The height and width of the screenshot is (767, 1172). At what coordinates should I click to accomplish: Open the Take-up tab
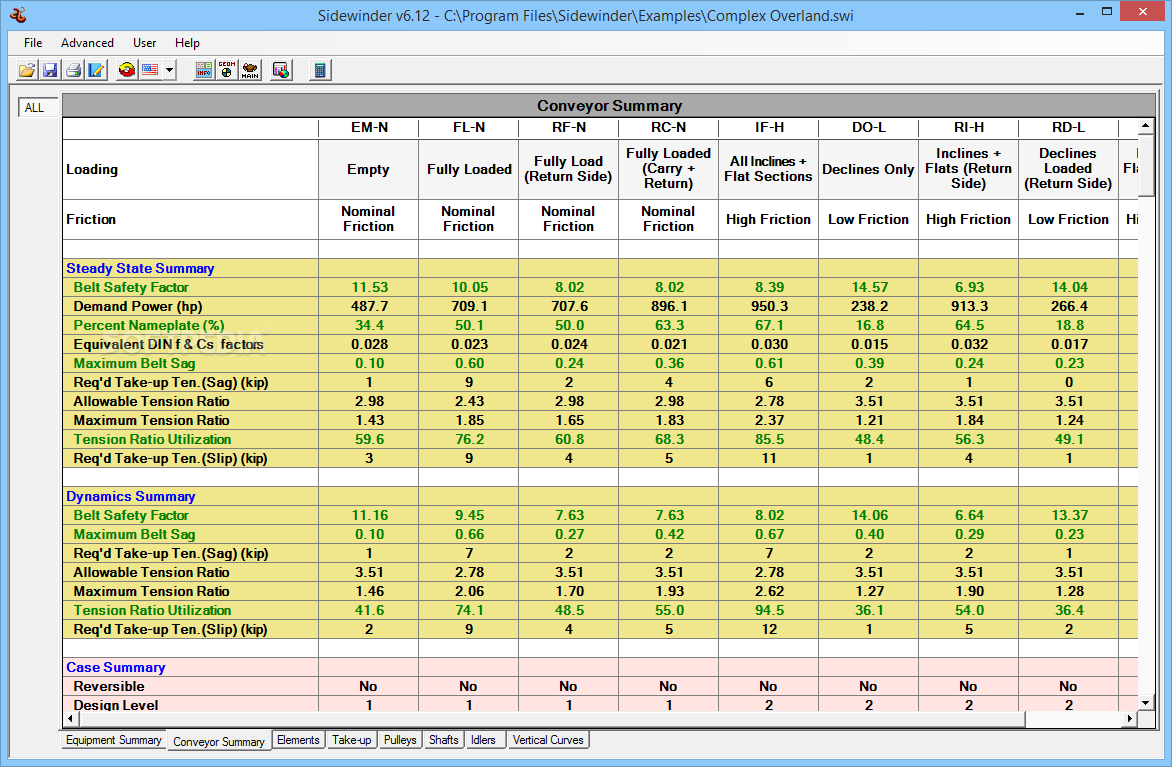click(351, 740)
